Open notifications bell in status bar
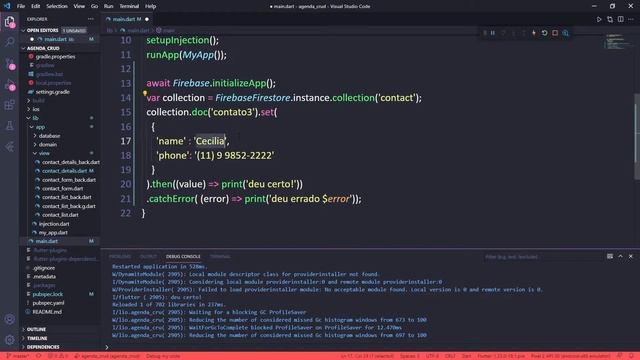The image size is (640, 360). pyautogui.click(x=631, y=356)
